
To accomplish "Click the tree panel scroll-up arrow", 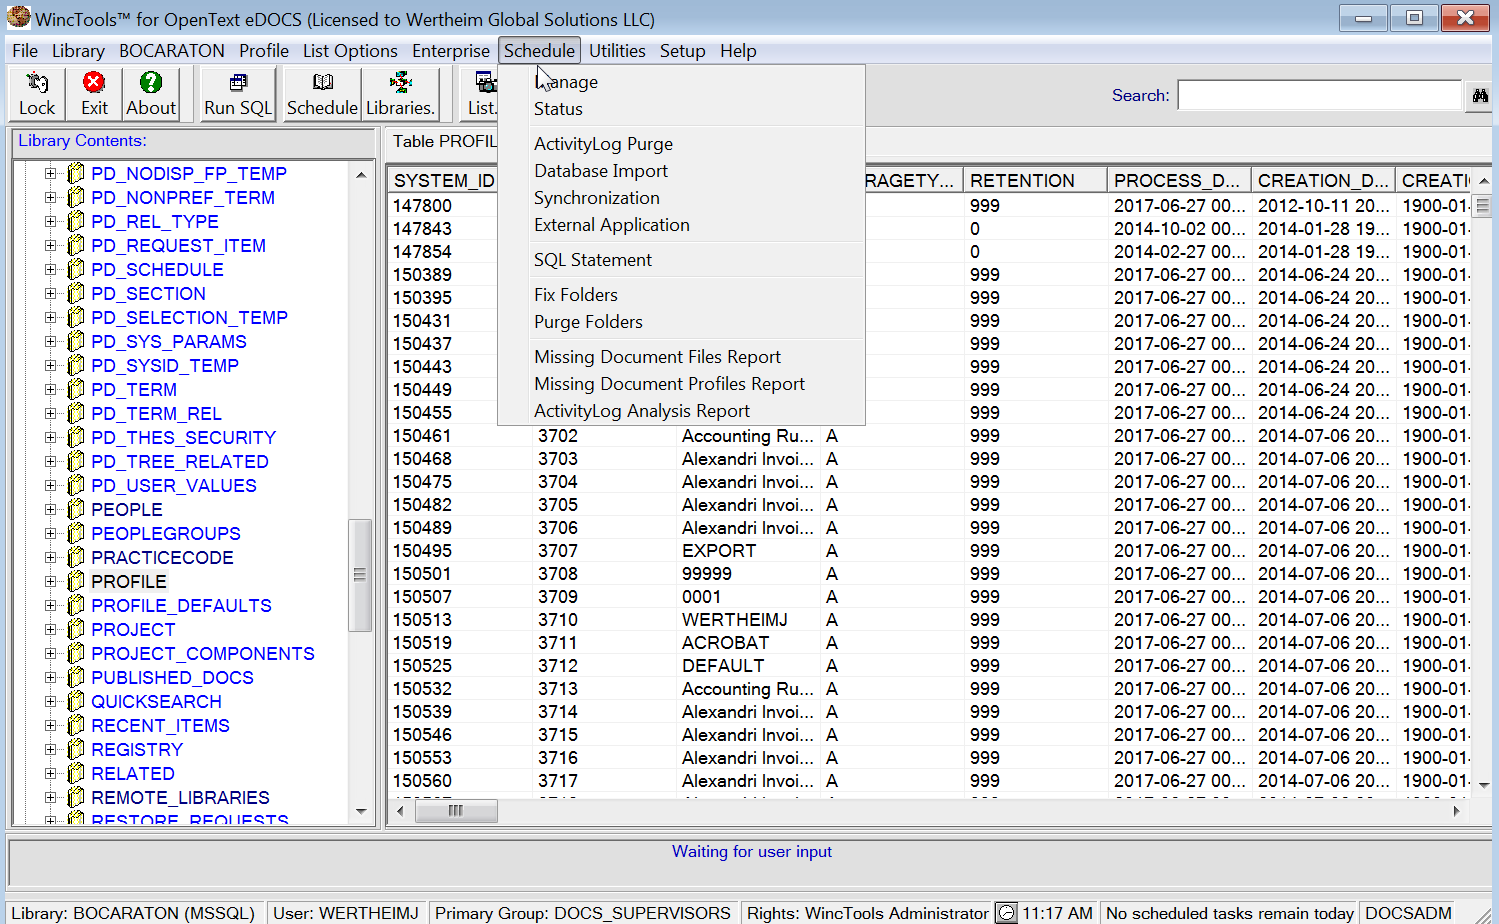I will click(361, 175).
